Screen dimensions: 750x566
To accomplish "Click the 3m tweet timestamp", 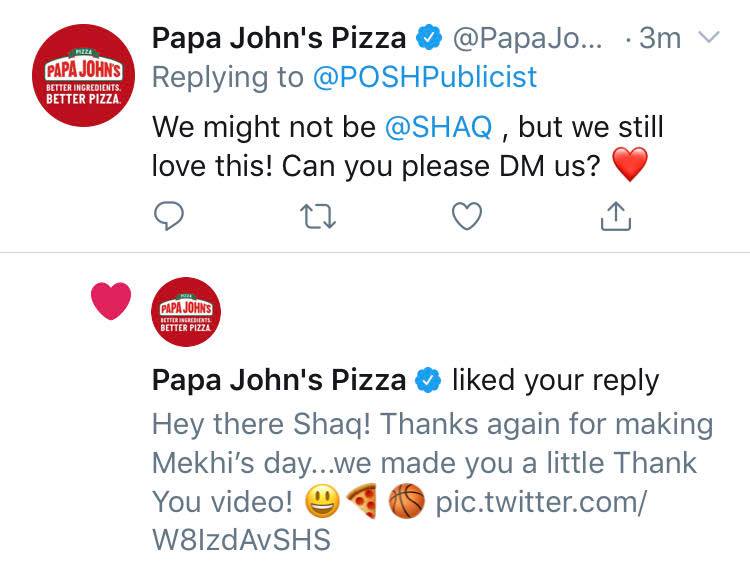I will point(660,38).
